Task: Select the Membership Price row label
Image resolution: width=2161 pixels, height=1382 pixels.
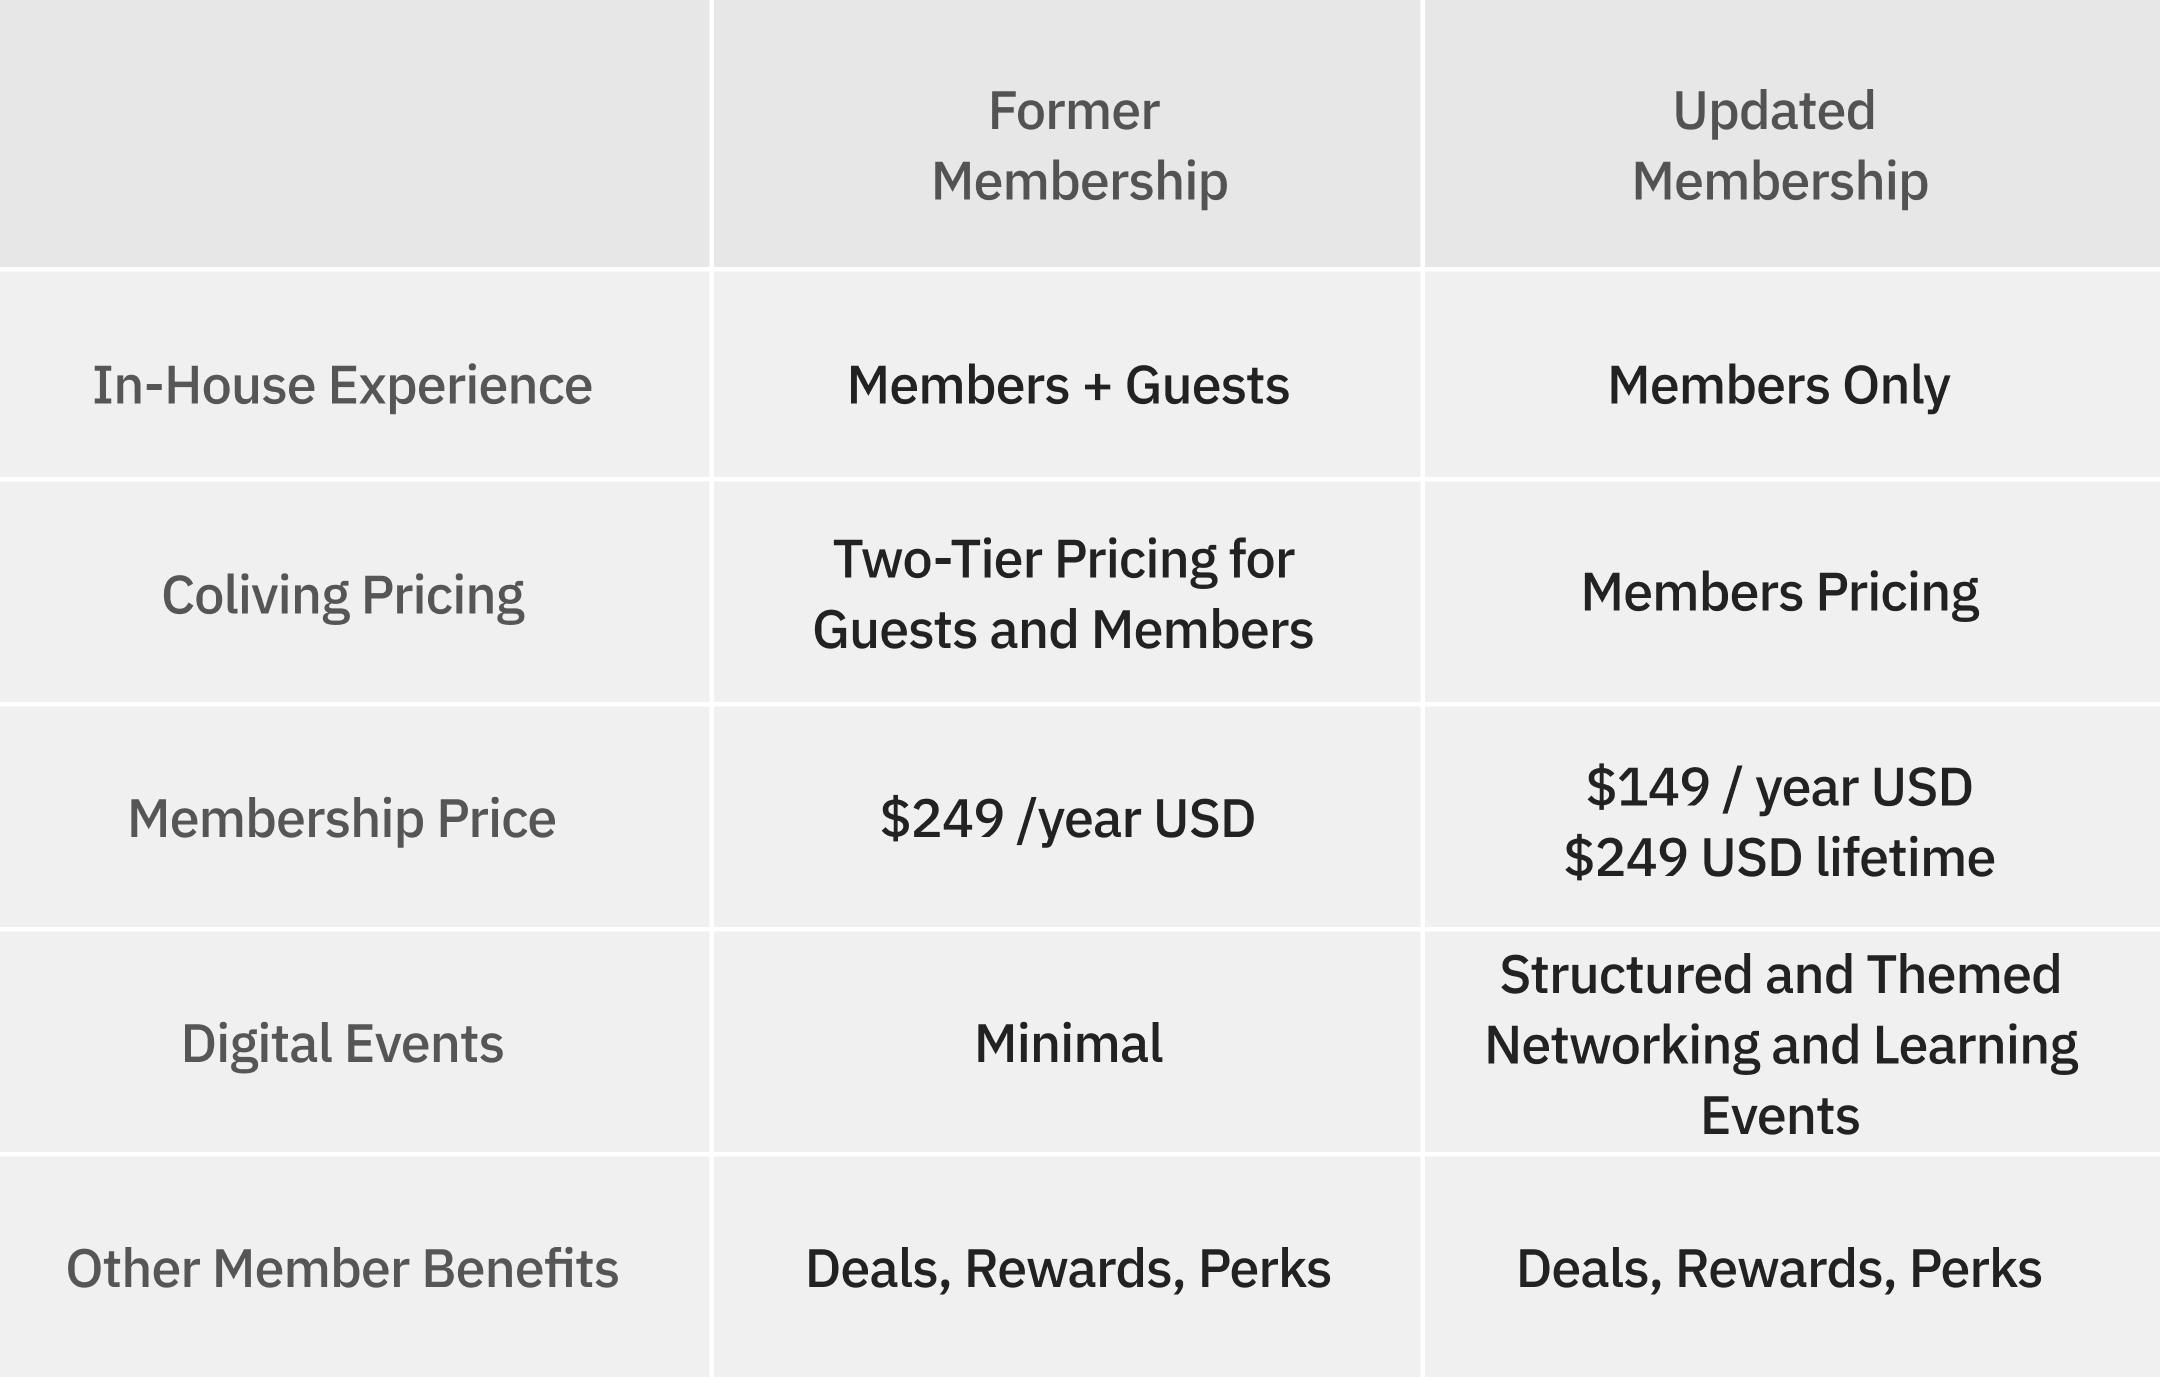Action: click(341, 818)
